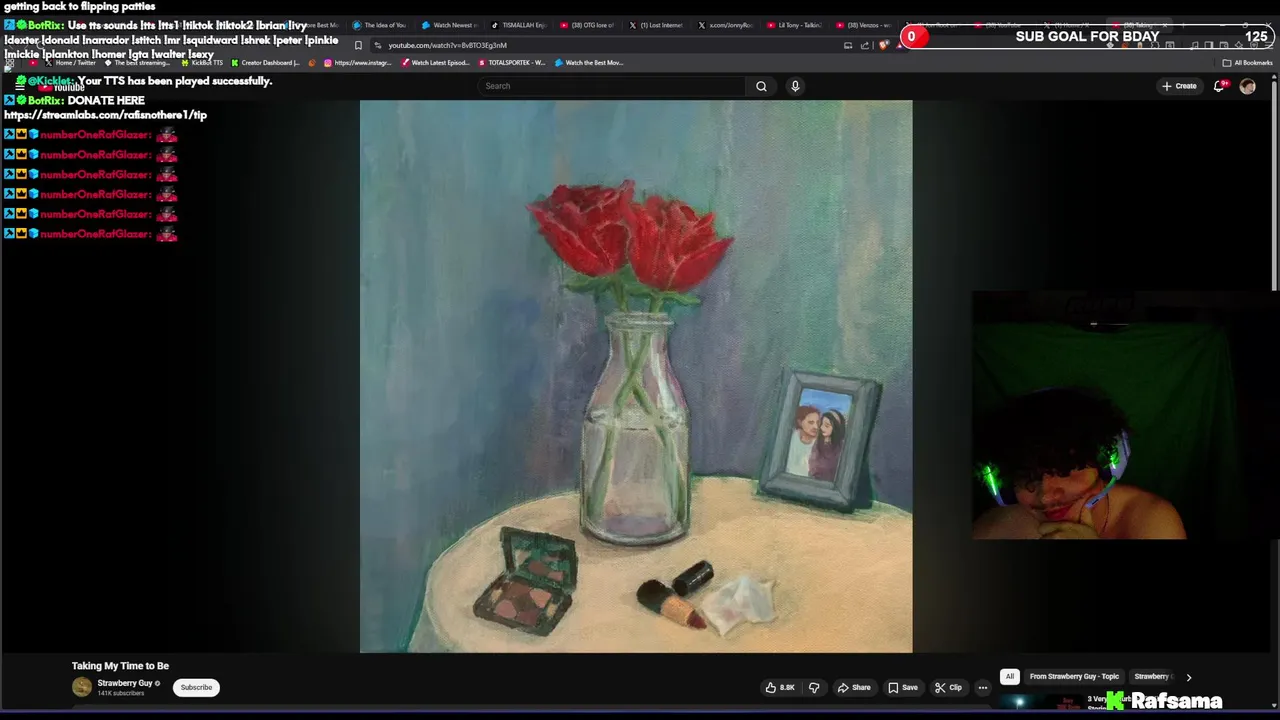The height and width of the screenshot is (720, 1280).
Task: Switch to (38) Venzos tab
Action: (x=863, y=25)
